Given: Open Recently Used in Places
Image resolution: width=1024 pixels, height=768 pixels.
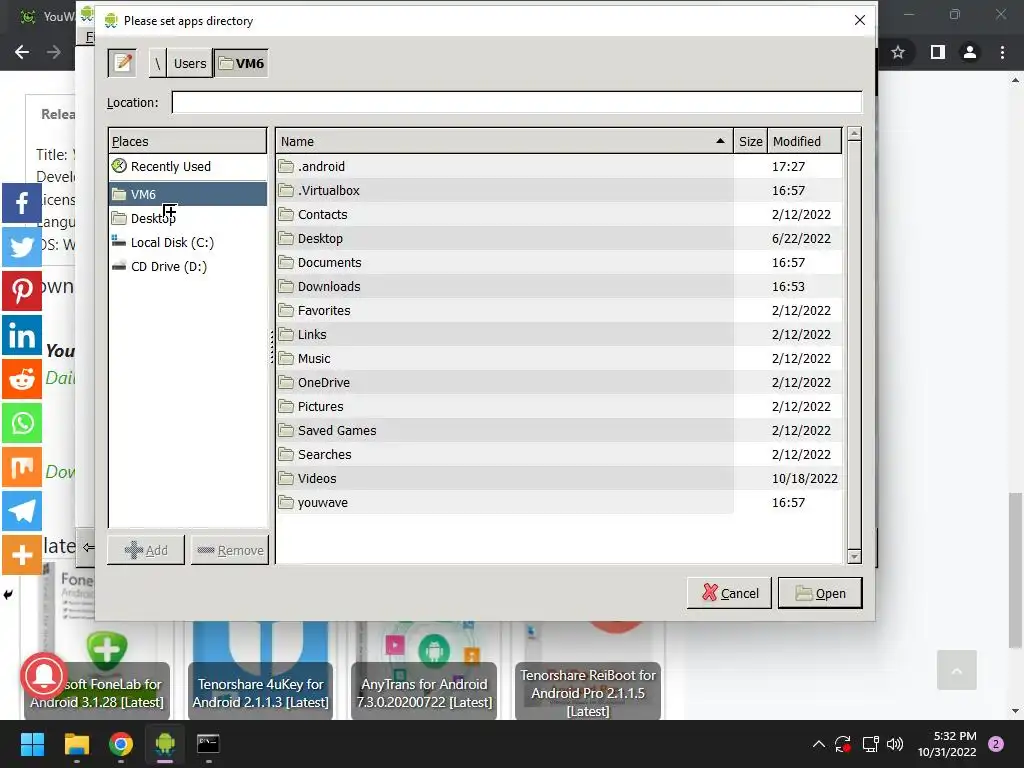Looking at the screenshot, I should pos(187,167).
